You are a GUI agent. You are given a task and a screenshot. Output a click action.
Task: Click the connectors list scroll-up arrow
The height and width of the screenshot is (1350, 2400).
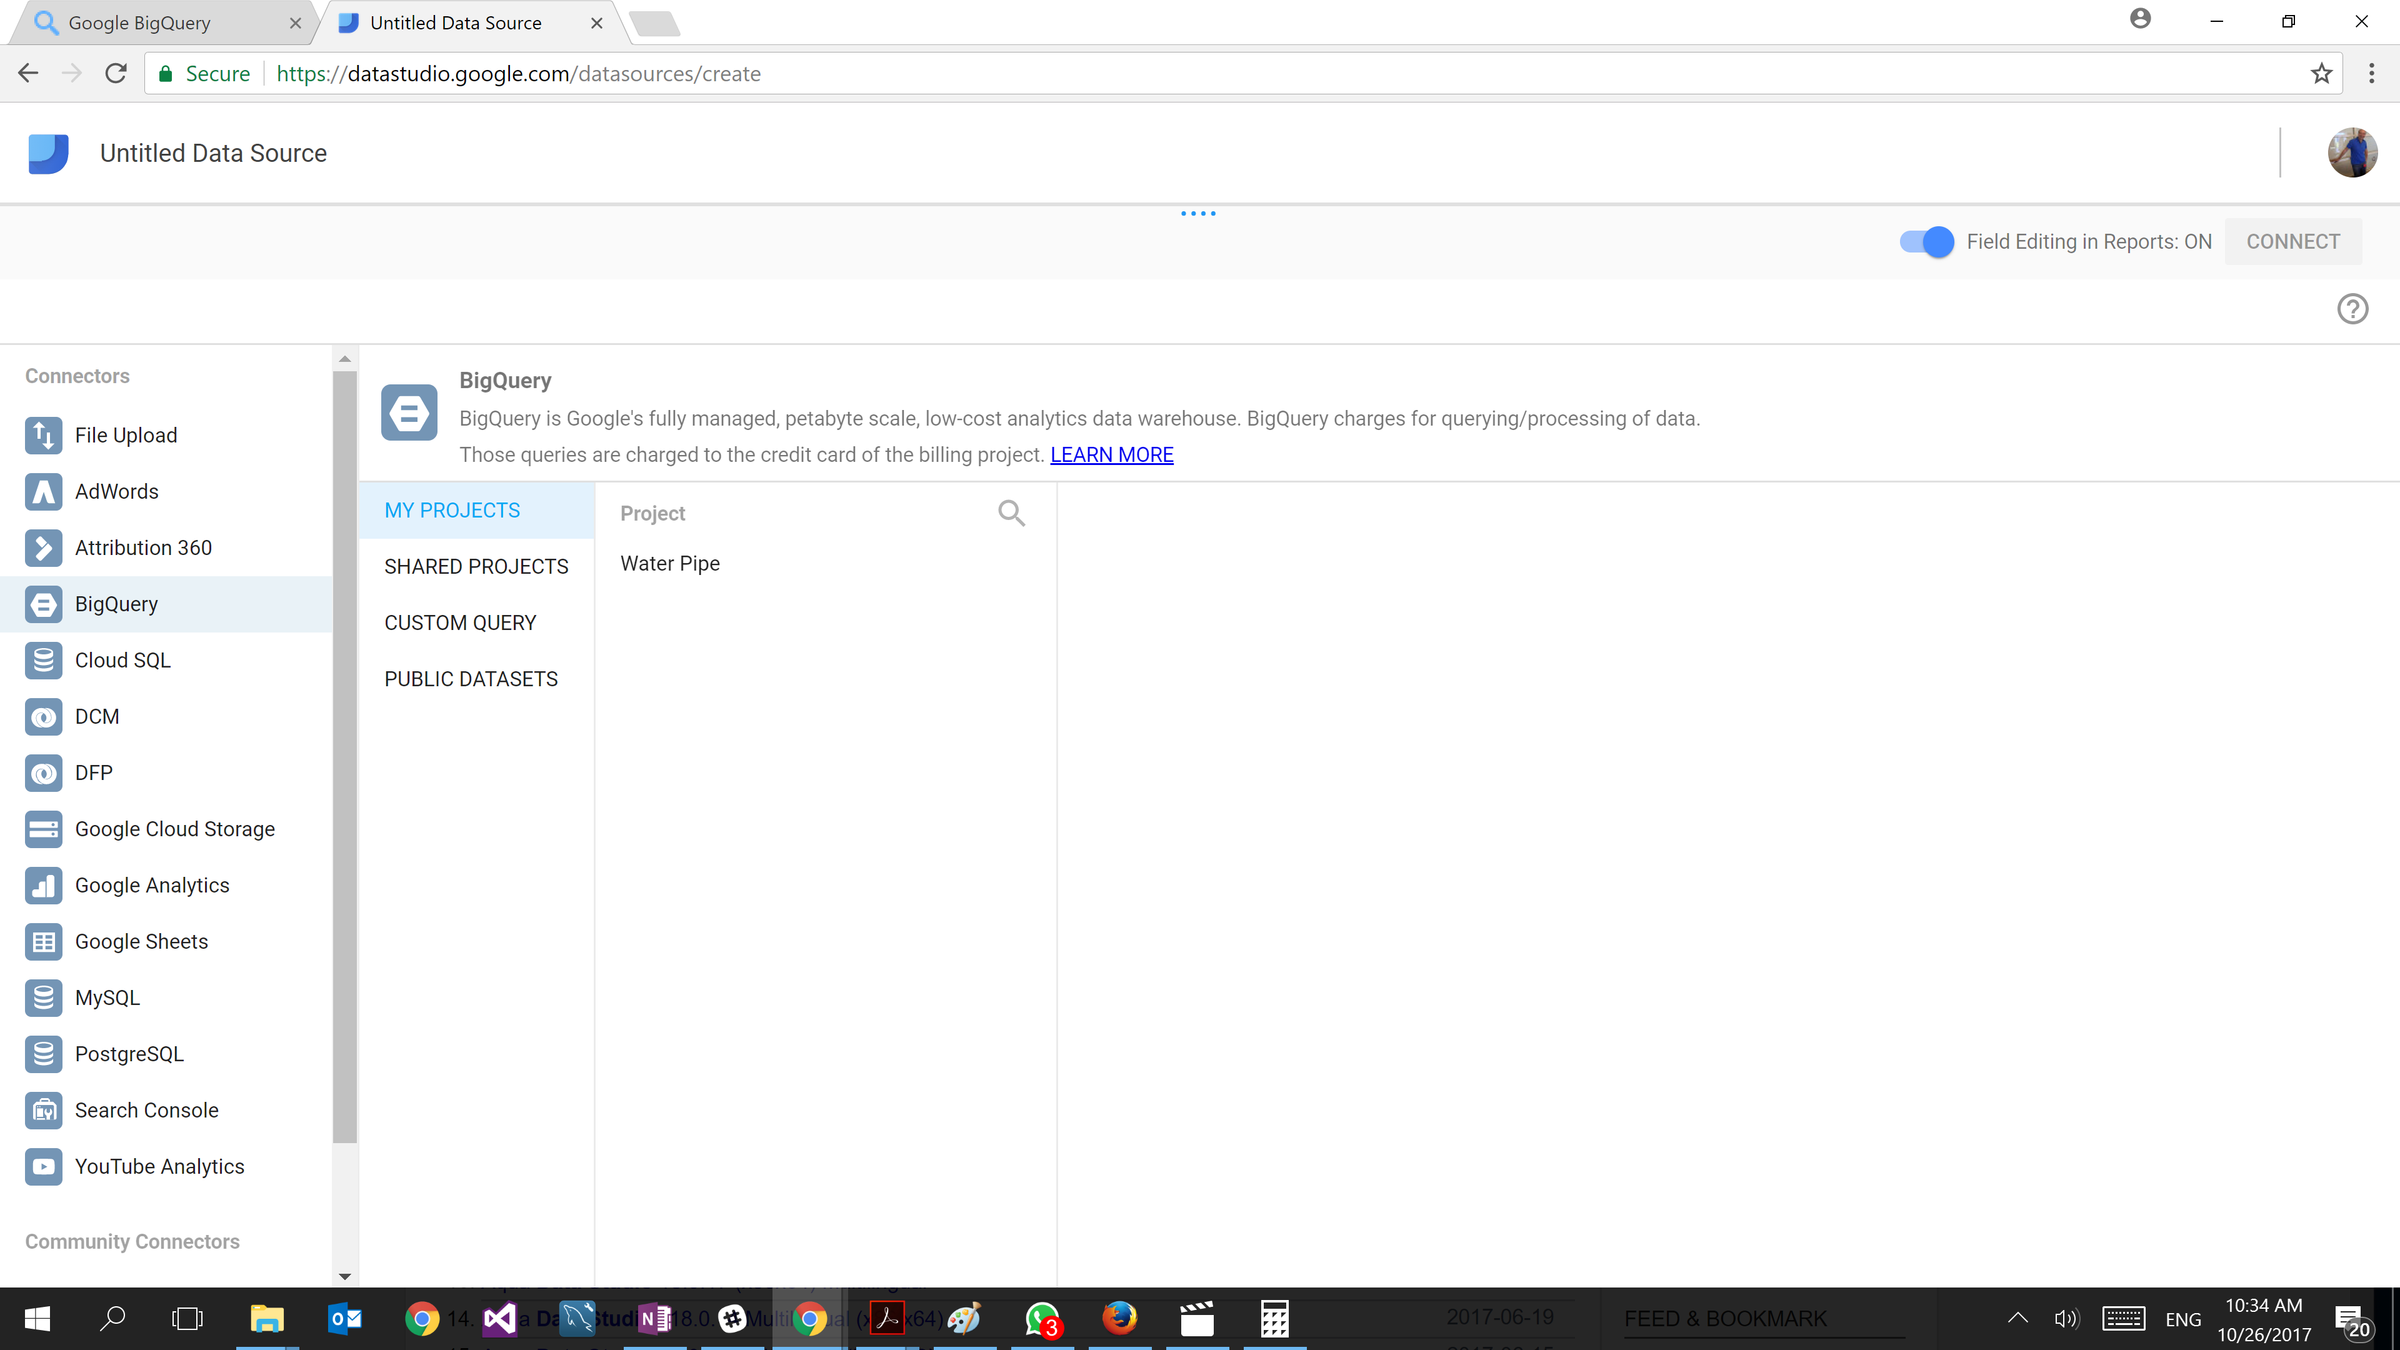click(x=345, y=359)
